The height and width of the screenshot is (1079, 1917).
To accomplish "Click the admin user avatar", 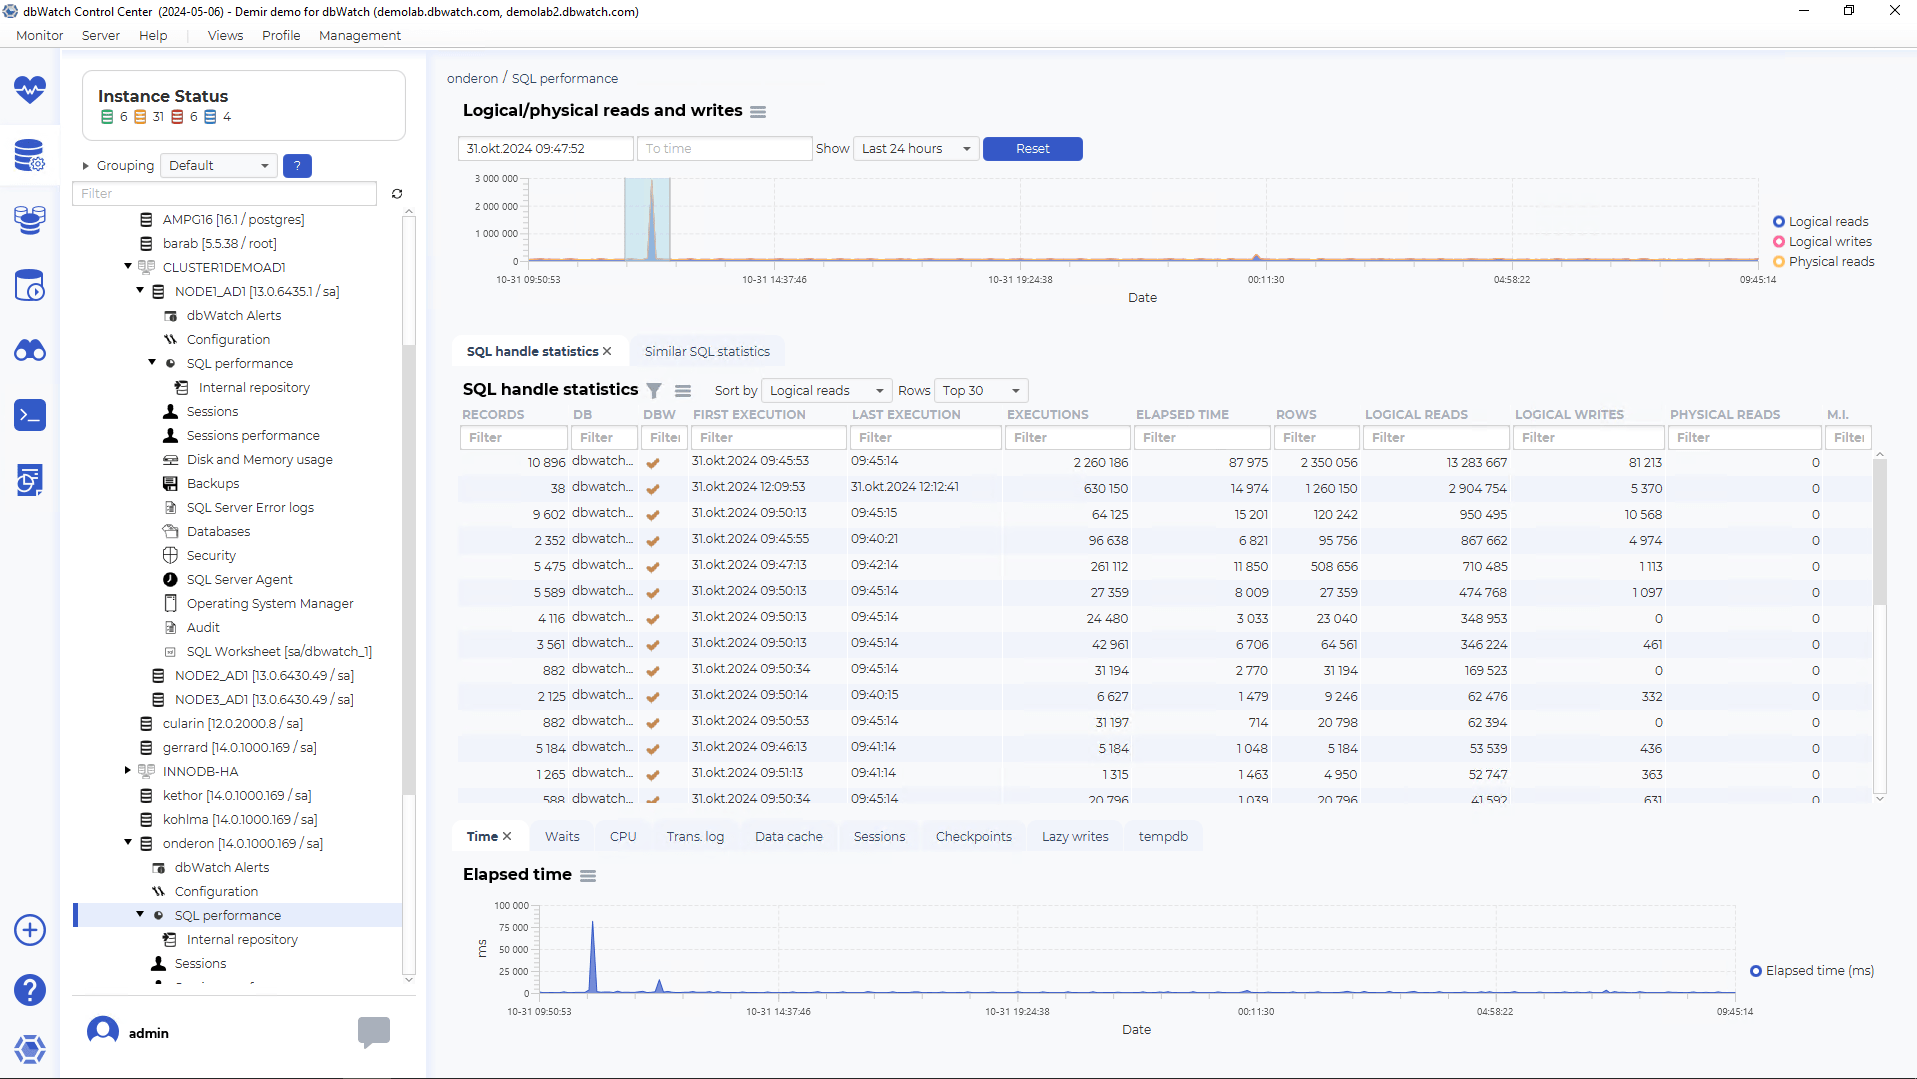I will (103, 1031).
